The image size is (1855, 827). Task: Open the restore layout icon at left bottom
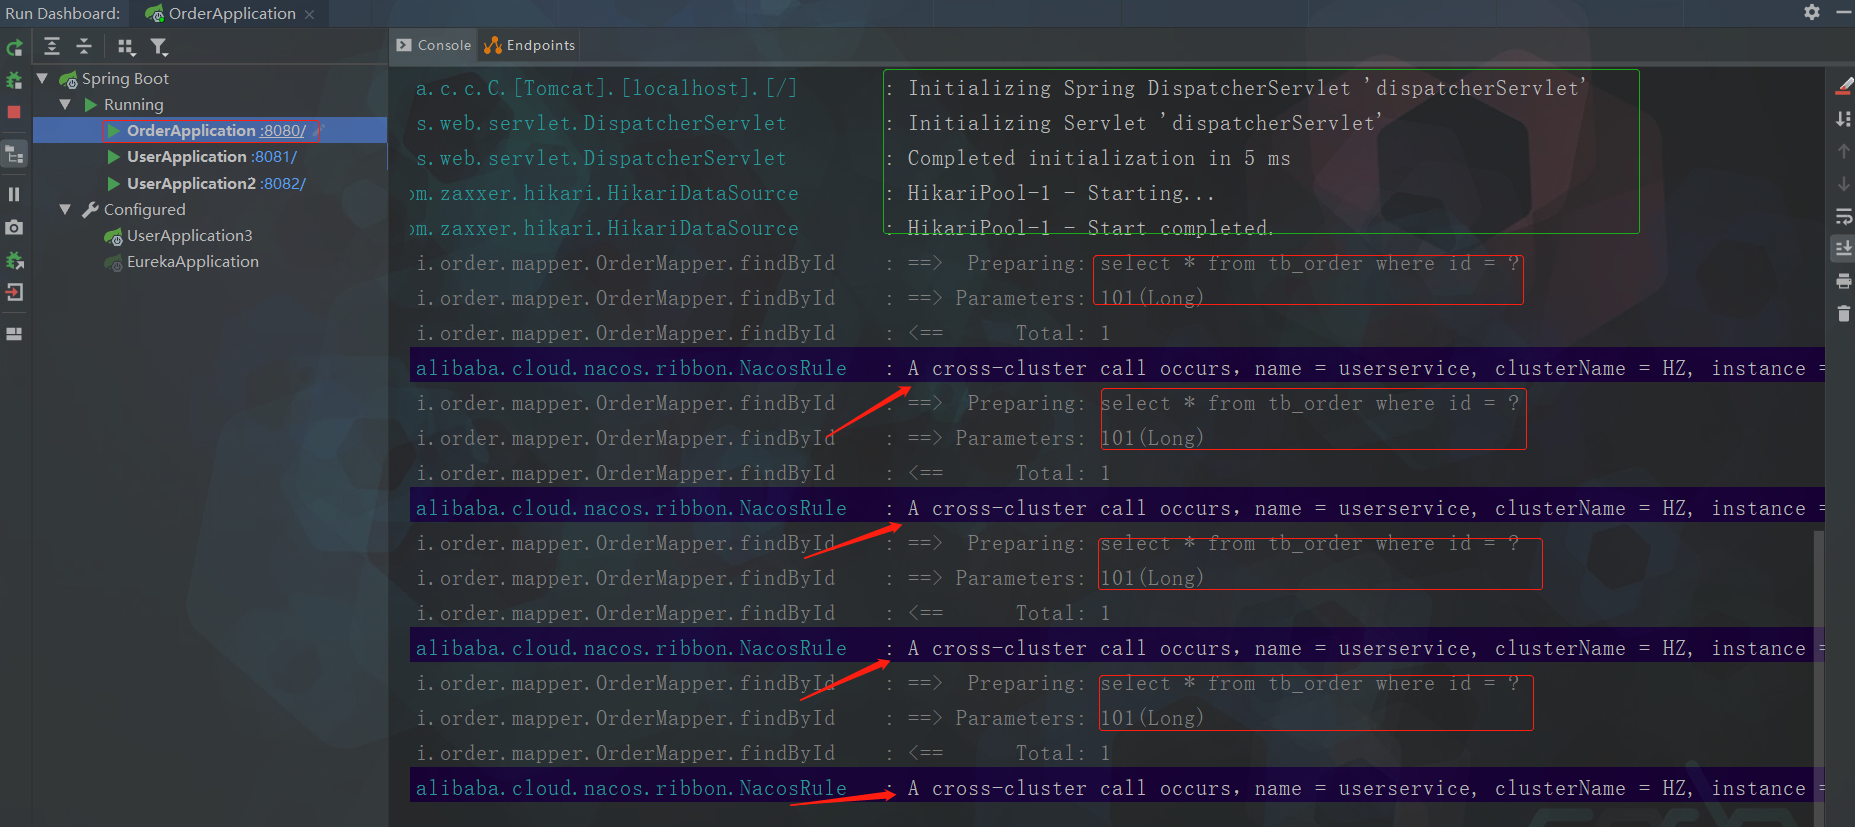pyautogui.click(x=14, y=334)
